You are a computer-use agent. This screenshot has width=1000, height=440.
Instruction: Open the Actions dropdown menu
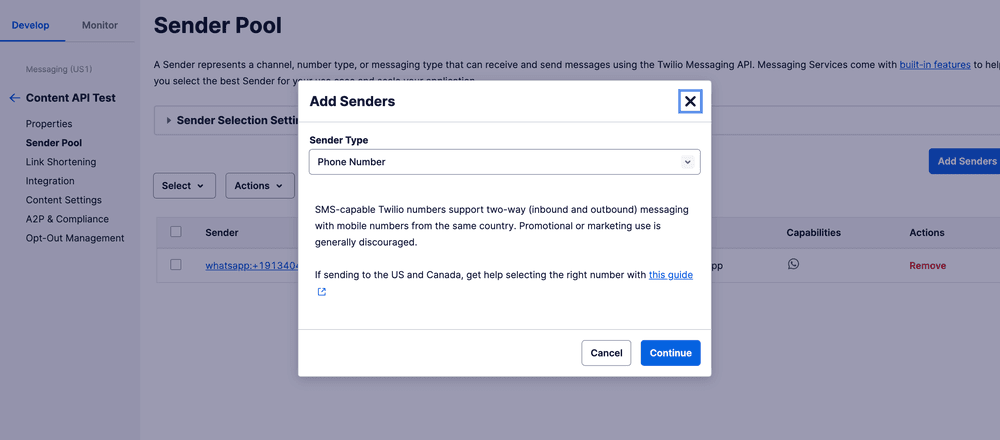coord(259,185)
